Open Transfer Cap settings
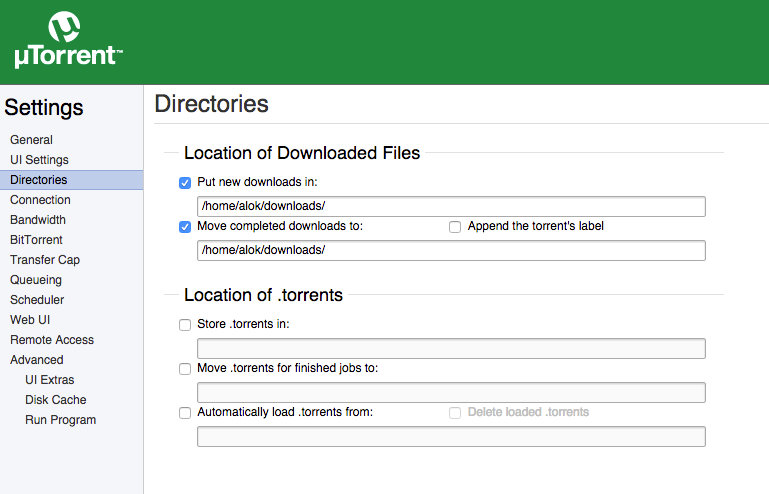 coord(45,260)
